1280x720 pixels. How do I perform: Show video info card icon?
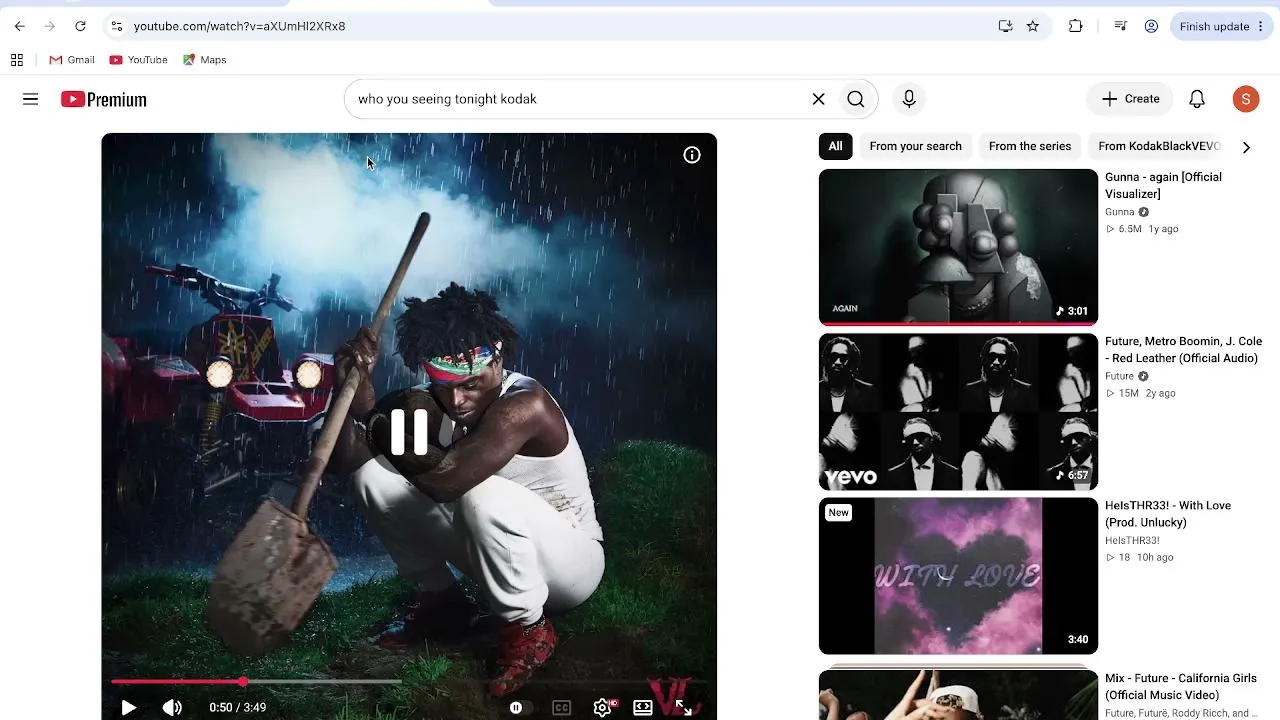[x=692, y=155]
